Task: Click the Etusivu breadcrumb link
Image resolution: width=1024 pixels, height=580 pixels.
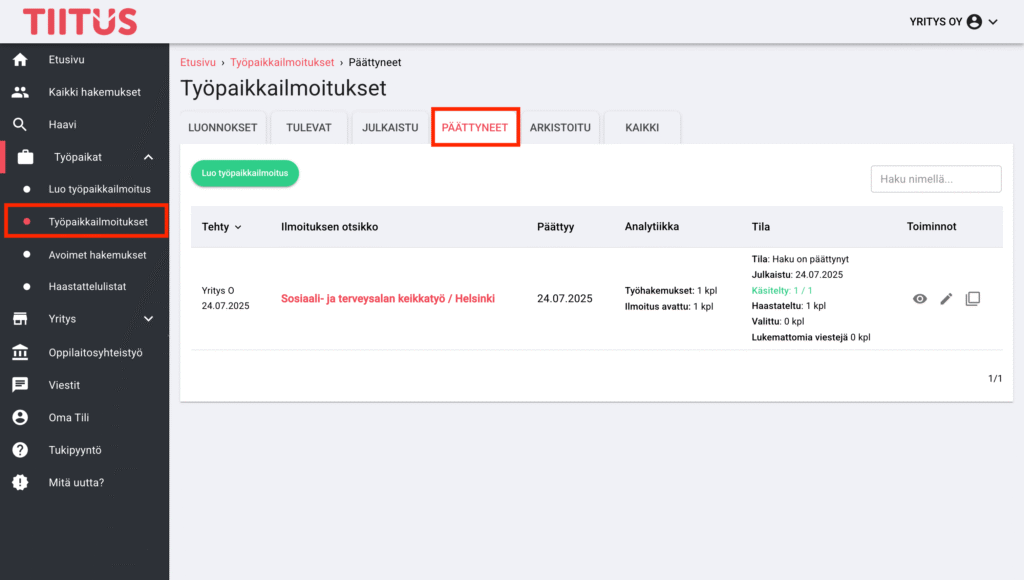Action: [198, 62]
